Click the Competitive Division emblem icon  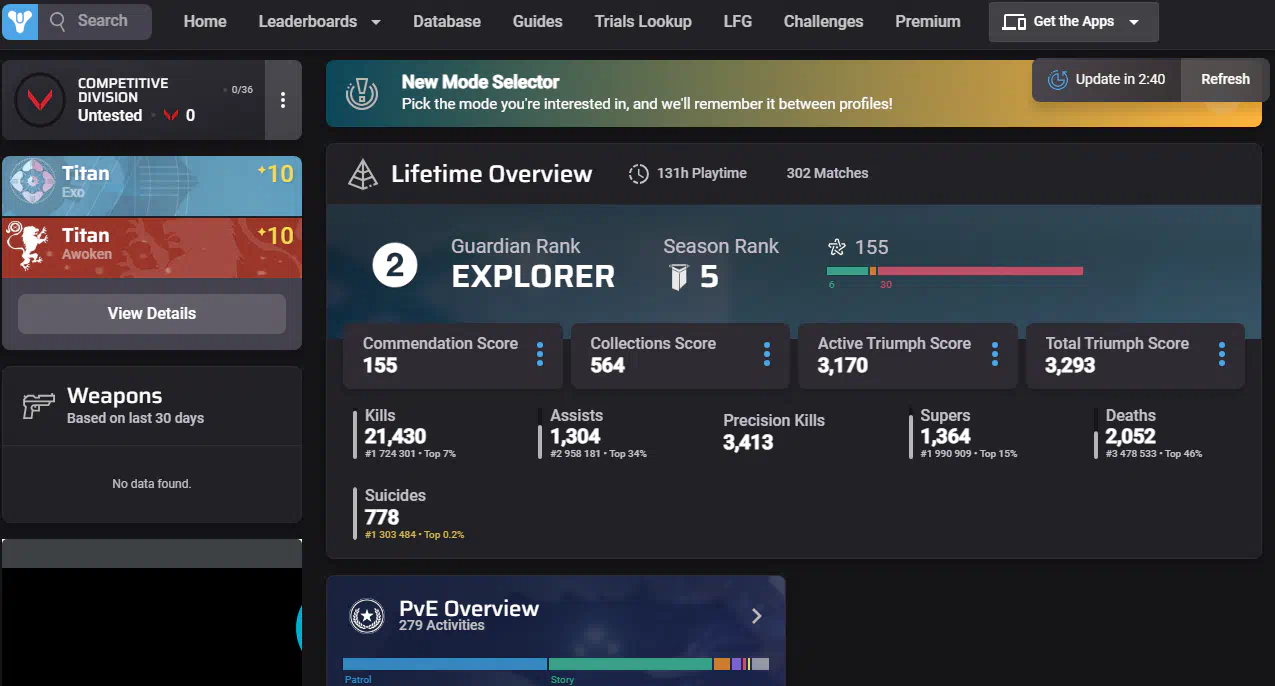41,100
